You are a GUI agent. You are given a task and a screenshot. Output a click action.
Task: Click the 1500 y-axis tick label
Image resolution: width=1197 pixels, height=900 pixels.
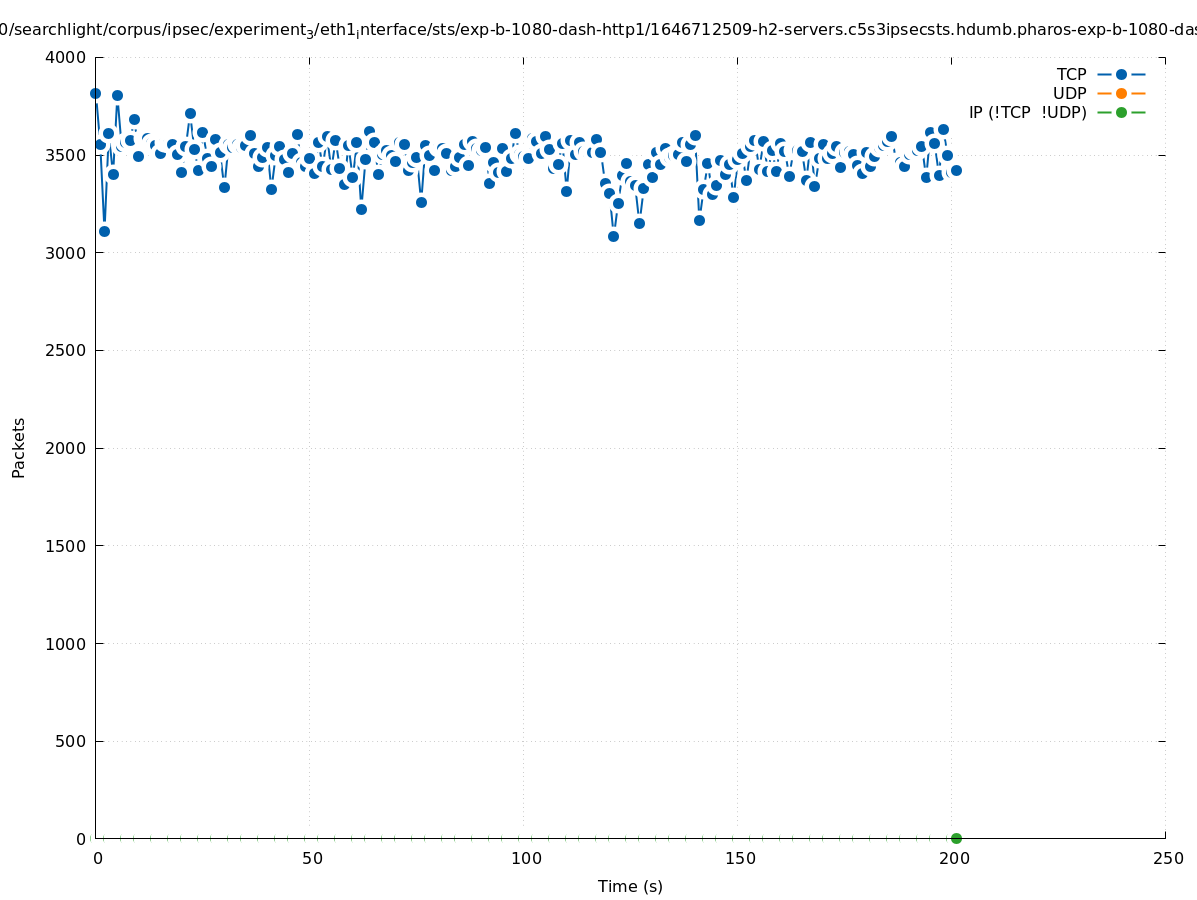[66, 546]
